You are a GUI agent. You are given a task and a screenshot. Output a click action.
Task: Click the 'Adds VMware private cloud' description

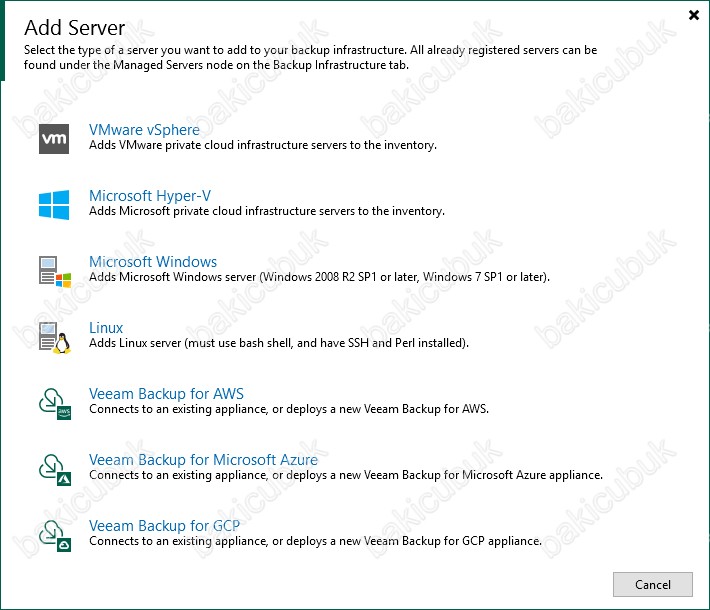tap(262, 146)
